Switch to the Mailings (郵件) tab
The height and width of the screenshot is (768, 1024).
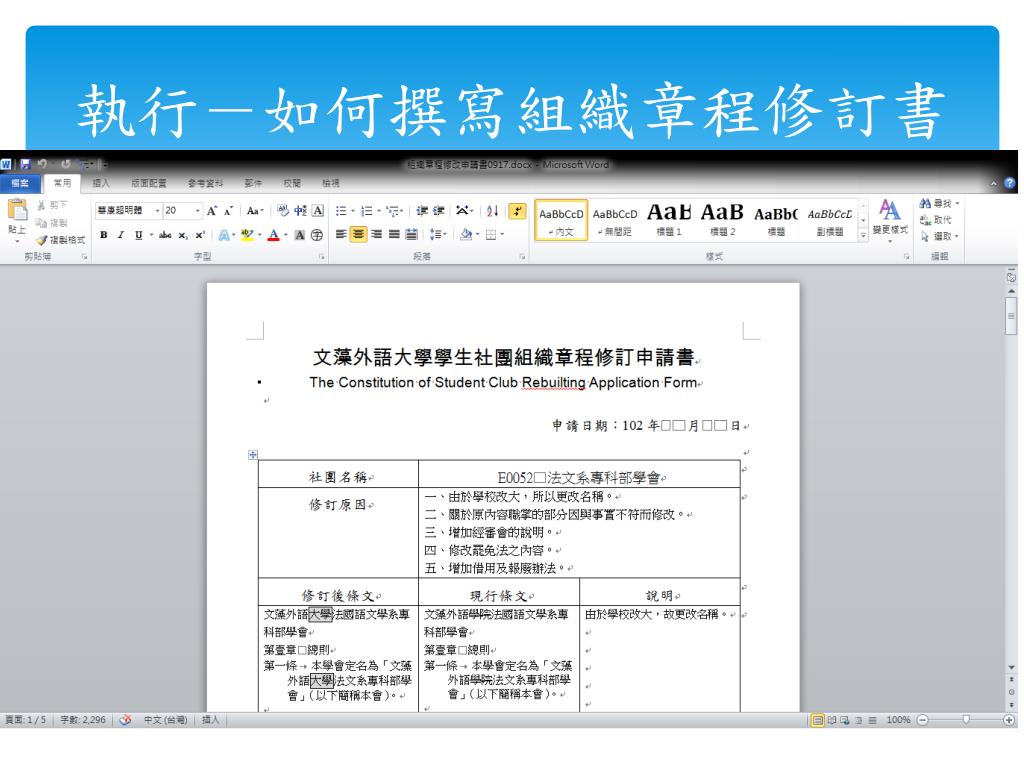click(253, 184)
